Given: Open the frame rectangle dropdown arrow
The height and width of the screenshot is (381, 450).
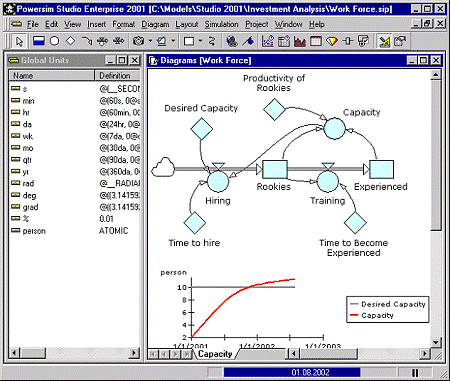Looking at the screenshot, I should pyautogui.click(x=200, y=41).
